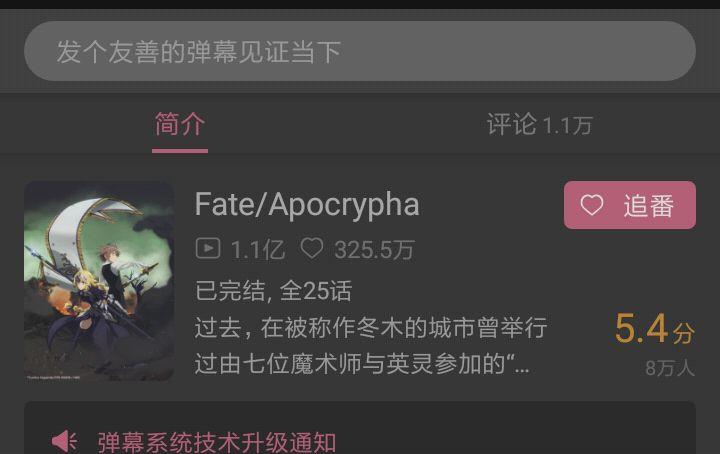Image resolution: width=720 pixels, height=454 pixels.
Task: Open the 5.4分 rating score
Action: (x=655, y=329)
